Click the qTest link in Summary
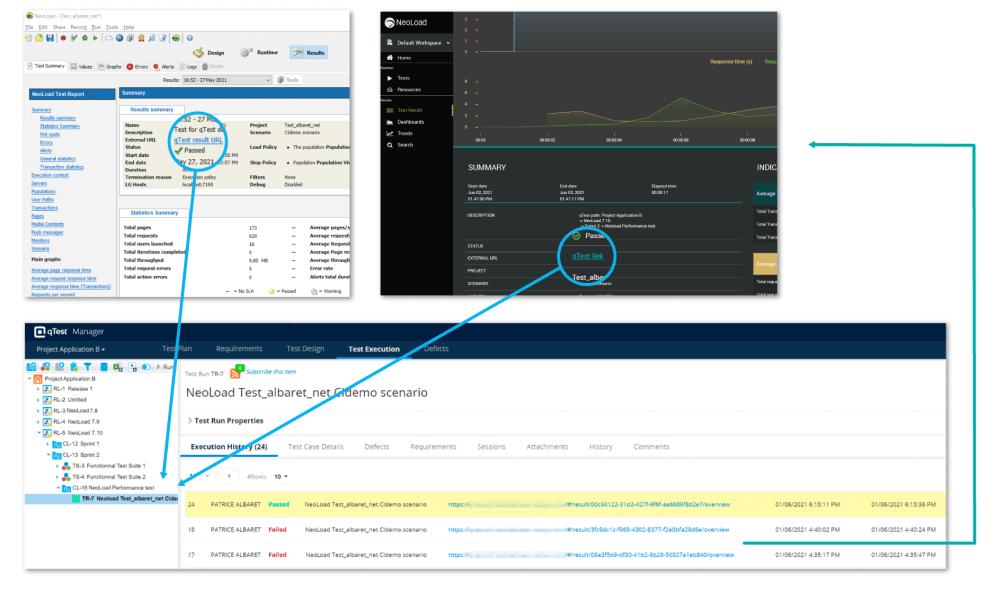 [587, 257]
